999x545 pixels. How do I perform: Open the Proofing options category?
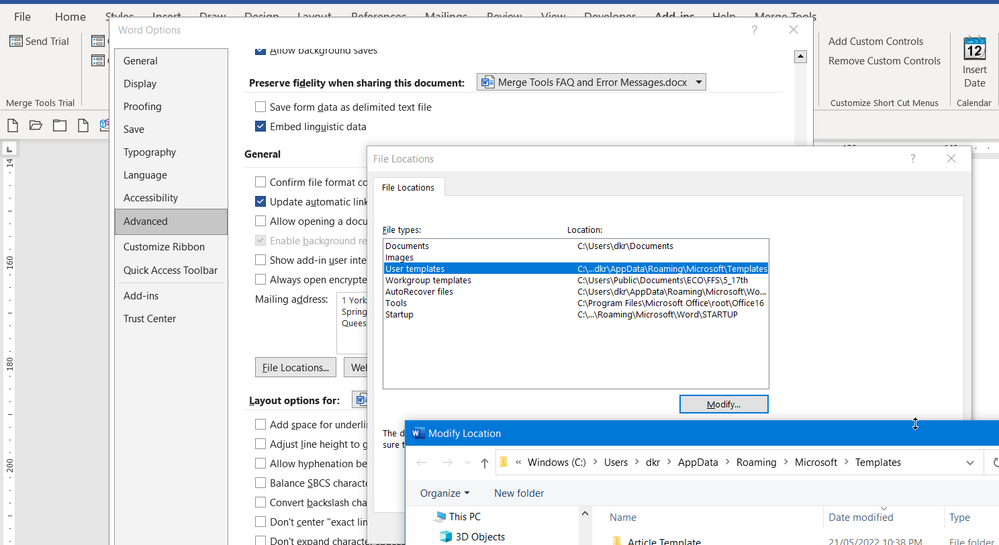tap(171, 106)
